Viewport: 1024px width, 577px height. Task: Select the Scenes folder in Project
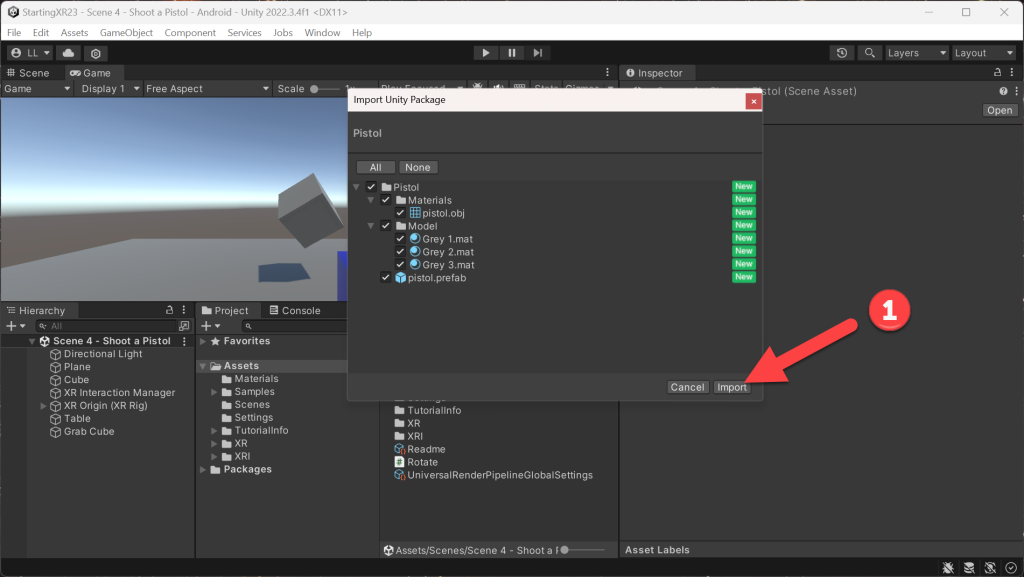[252, 405]
